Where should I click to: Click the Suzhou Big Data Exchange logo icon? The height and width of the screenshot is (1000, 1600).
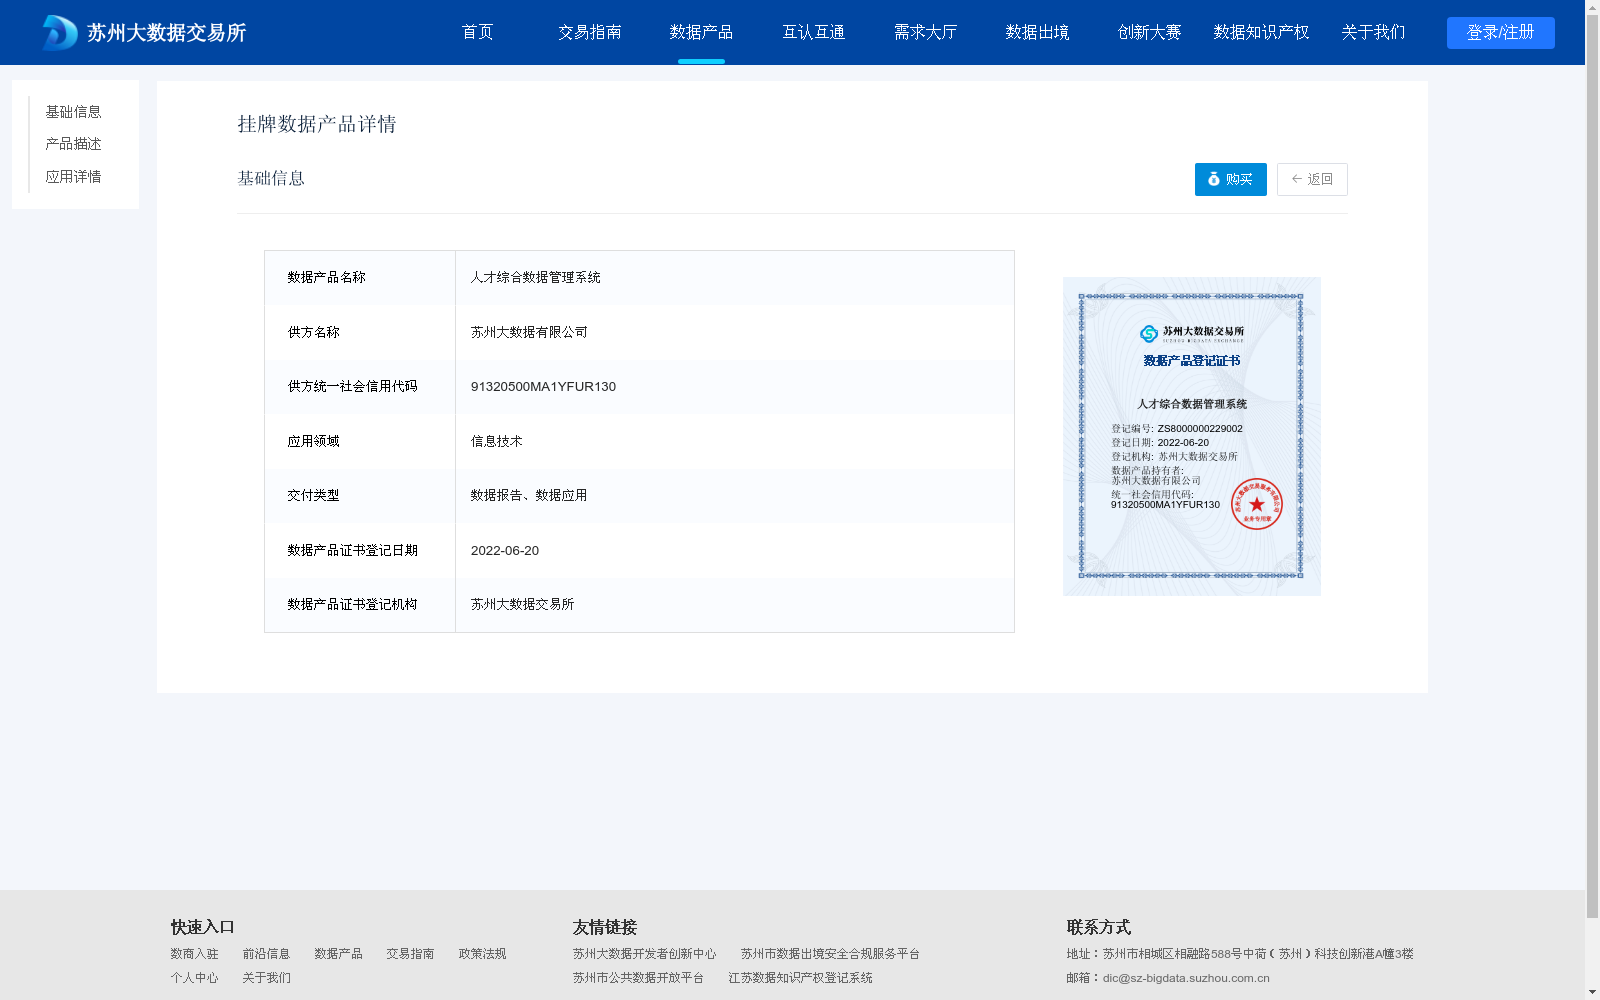click(x=60, y=33)
